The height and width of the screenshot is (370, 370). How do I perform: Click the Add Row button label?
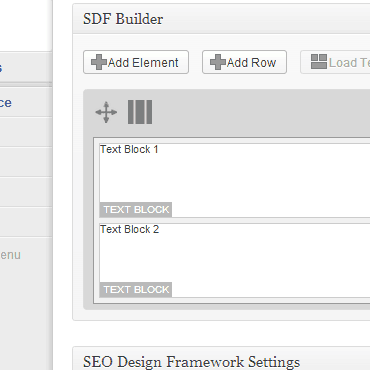(251, 63)
